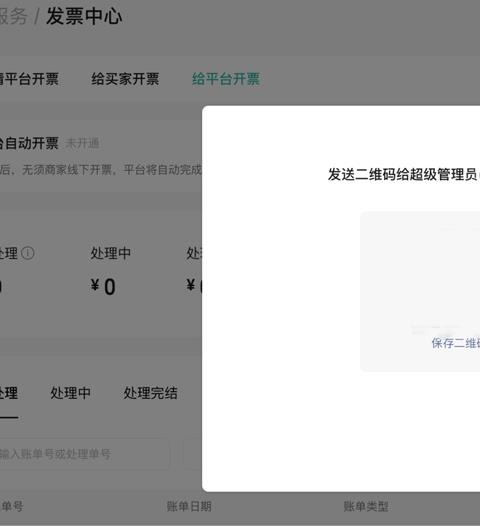Switch to the leftmost 平台开票 tab
This screenshot has height=526, width=480.
[29, 79]
